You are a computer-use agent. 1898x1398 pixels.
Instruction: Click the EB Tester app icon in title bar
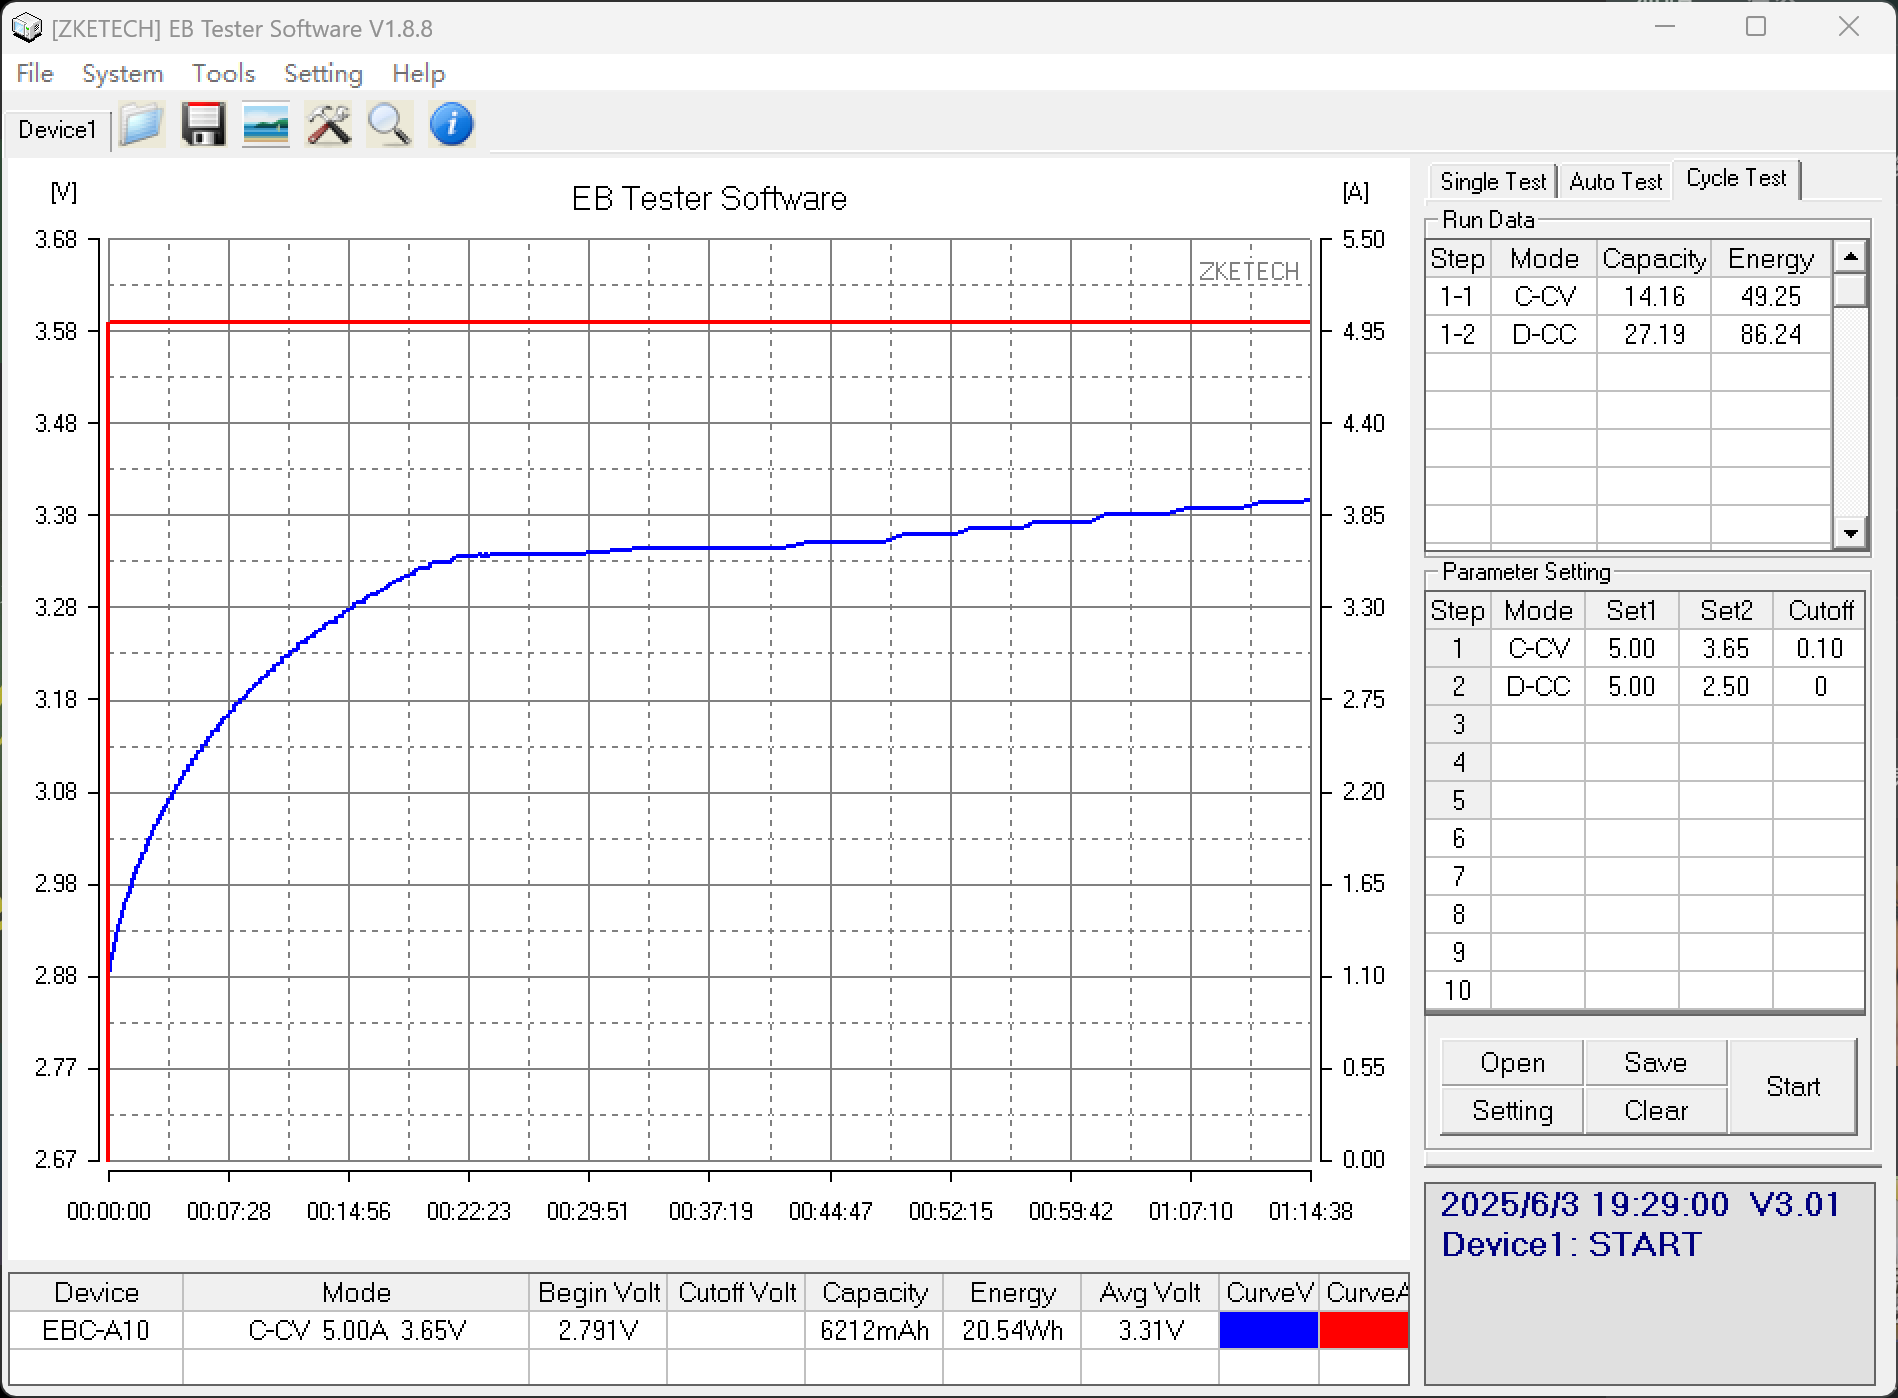click(x=26, y=28)
